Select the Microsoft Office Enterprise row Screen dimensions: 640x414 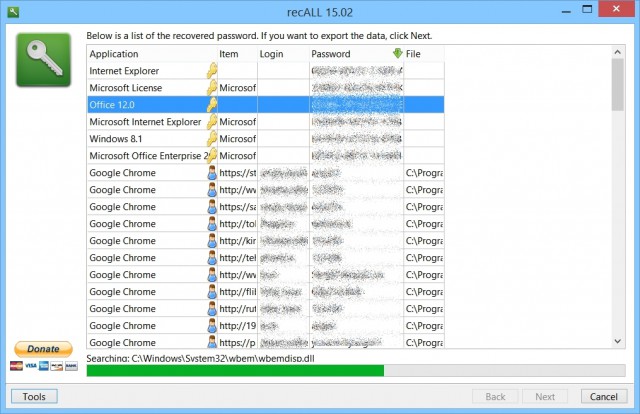pos(265,156)
